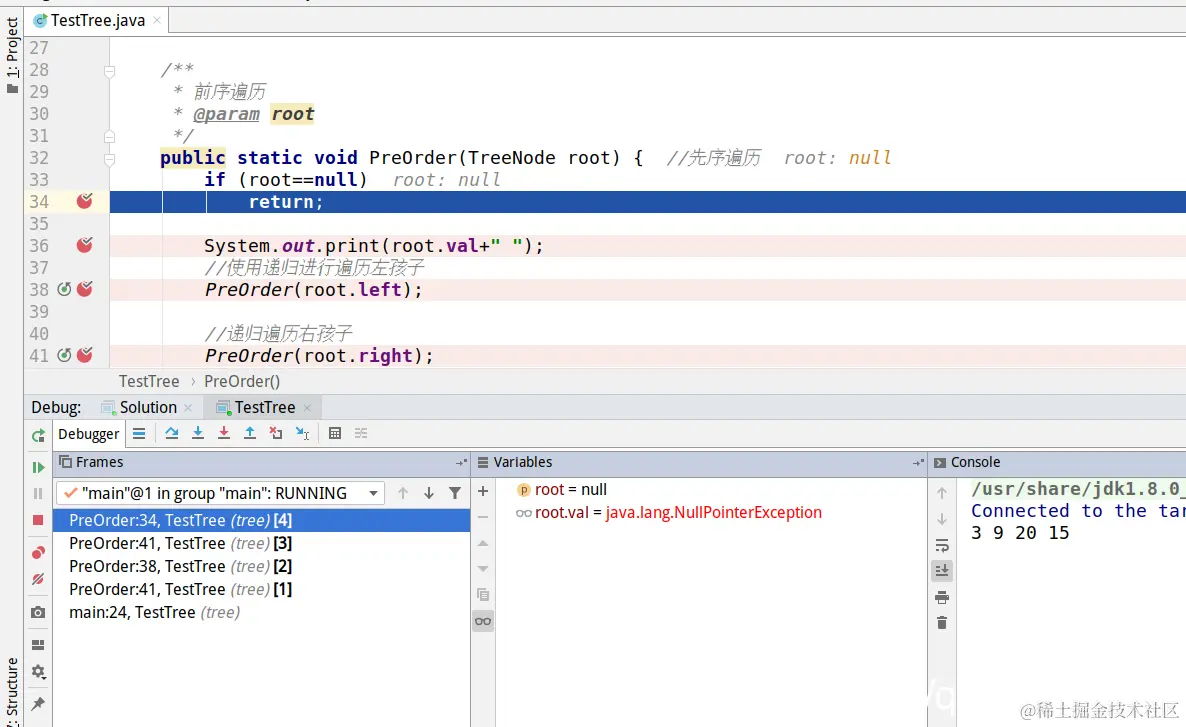
Task: Click the recursive call icon on line 41
Action: pyautogui.click(x=64, y=355)
